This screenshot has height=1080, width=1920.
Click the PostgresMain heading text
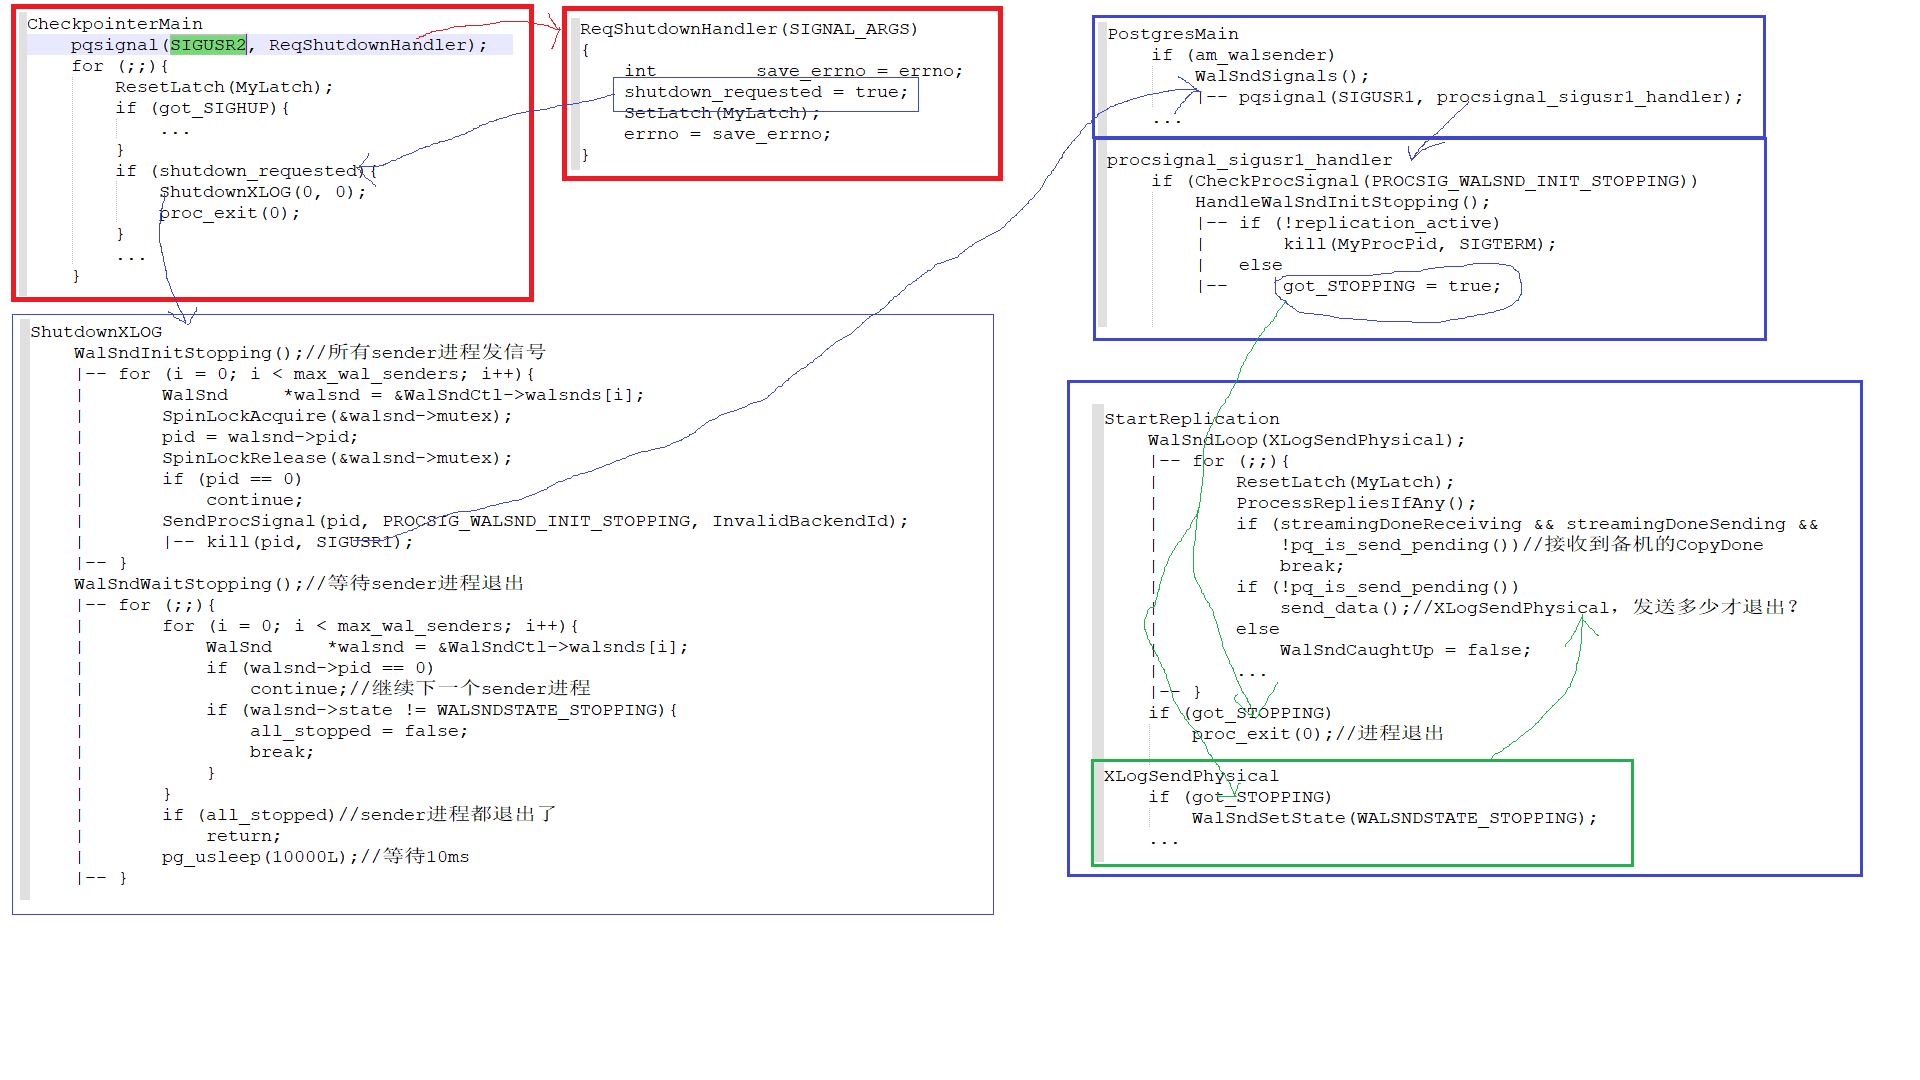(1172, 34)
